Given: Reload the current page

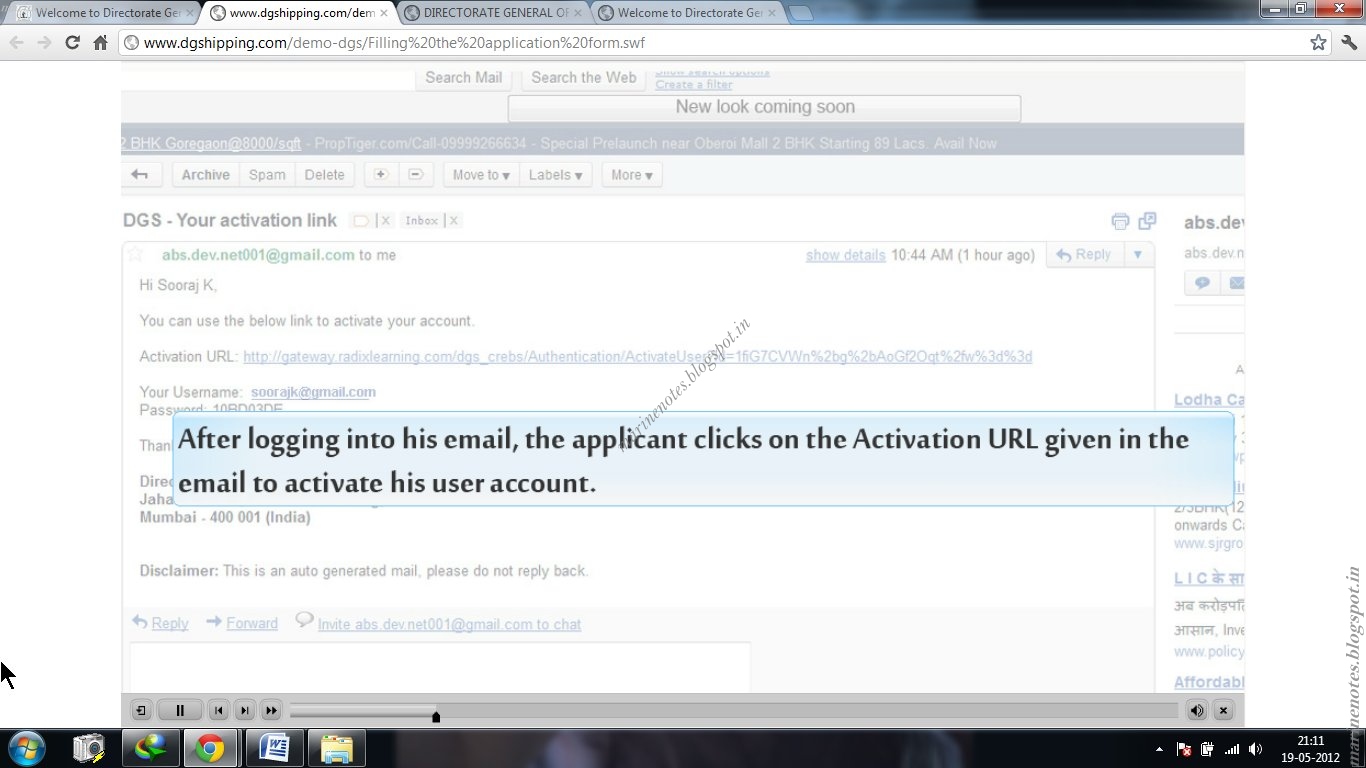Looking at the screenshot, I should pyautogui.click(x=72, y=43).
